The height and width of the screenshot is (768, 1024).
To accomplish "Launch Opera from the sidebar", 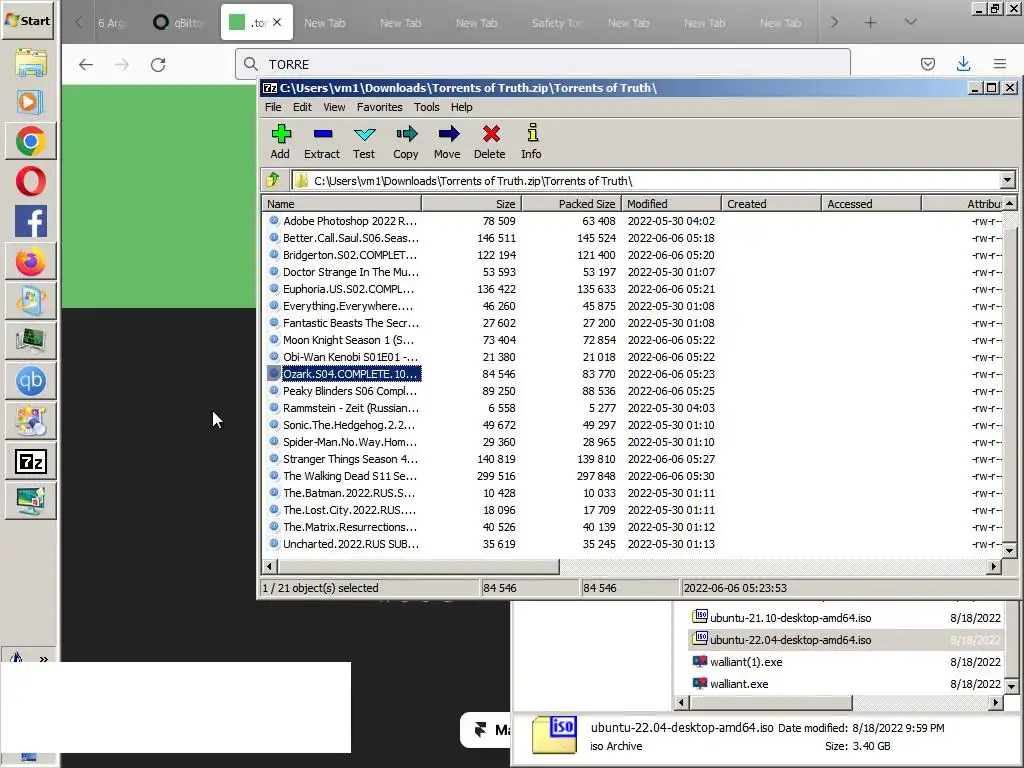I will point(30,182).
